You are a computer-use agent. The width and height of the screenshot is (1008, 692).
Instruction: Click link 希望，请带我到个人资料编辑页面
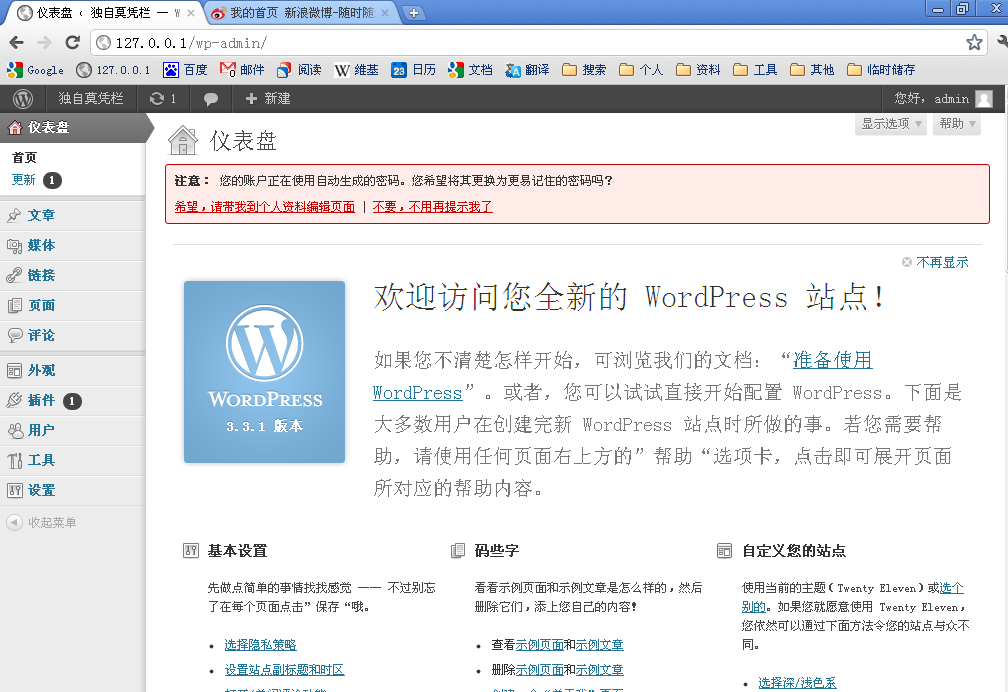[264, 206]
